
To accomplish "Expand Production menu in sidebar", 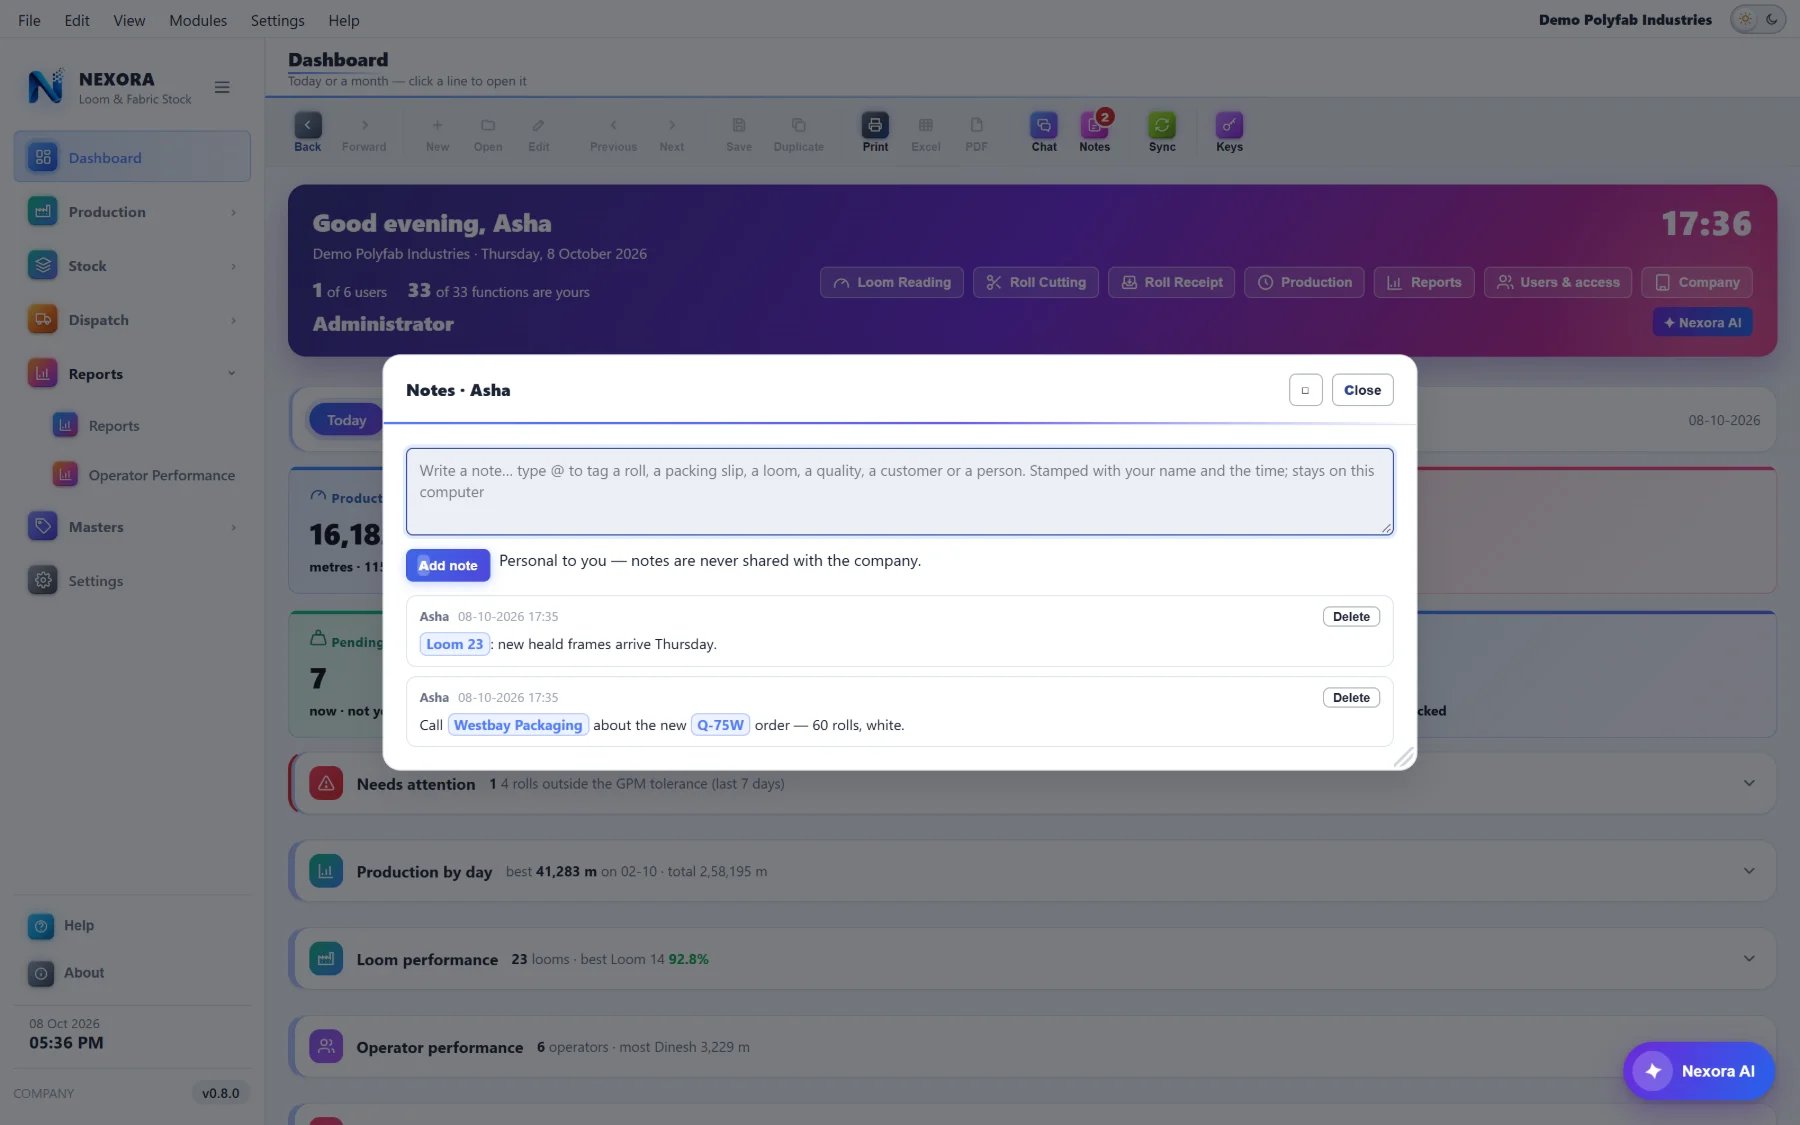I will [132, 212].
